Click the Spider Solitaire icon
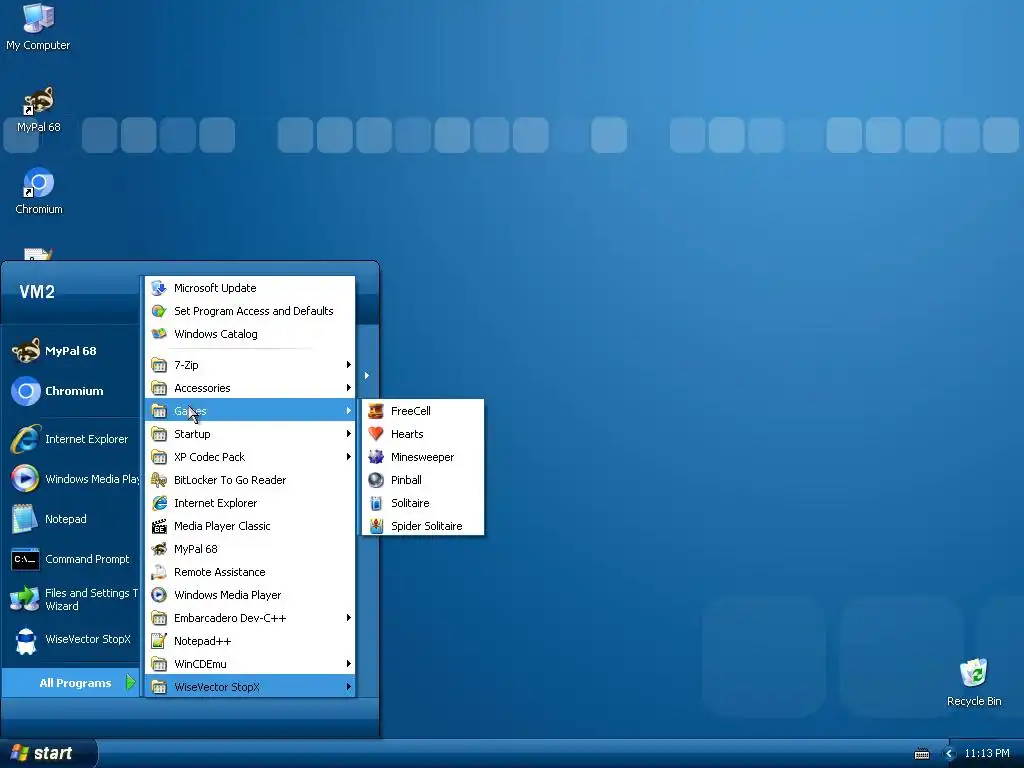 (376, 526)
